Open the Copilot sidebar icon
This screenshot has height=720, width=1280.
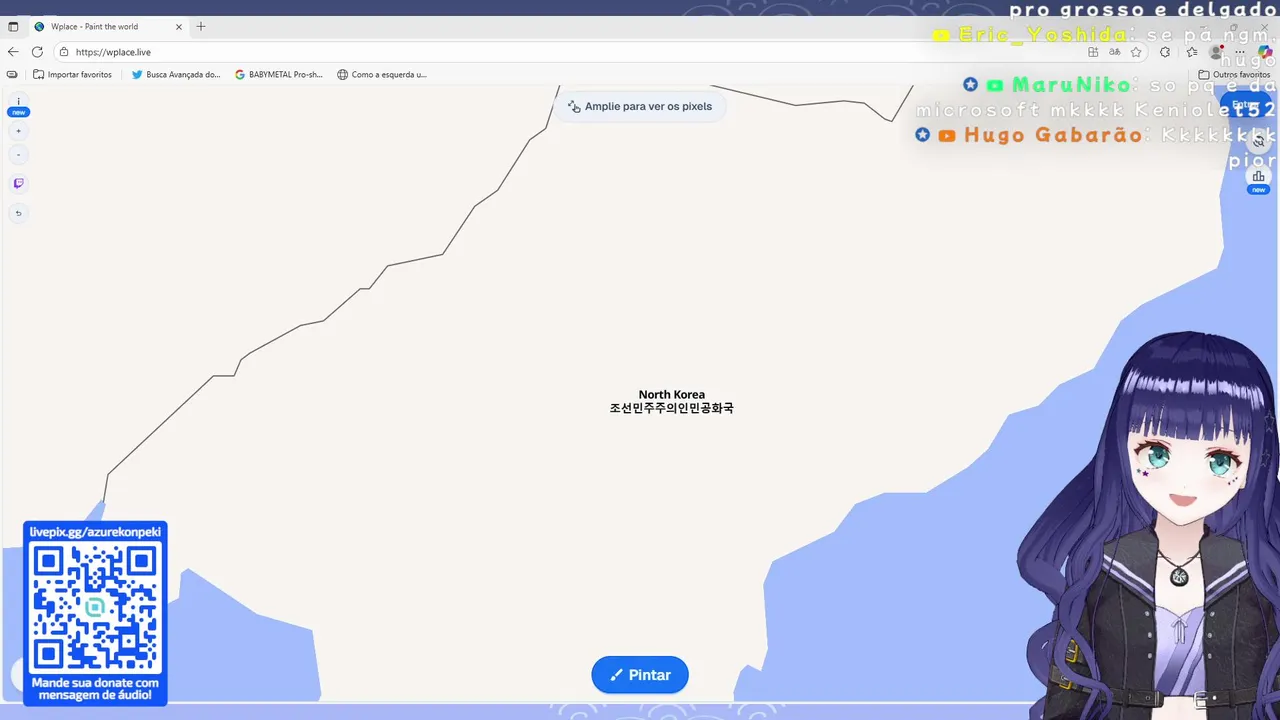[x=1265, y=52]
